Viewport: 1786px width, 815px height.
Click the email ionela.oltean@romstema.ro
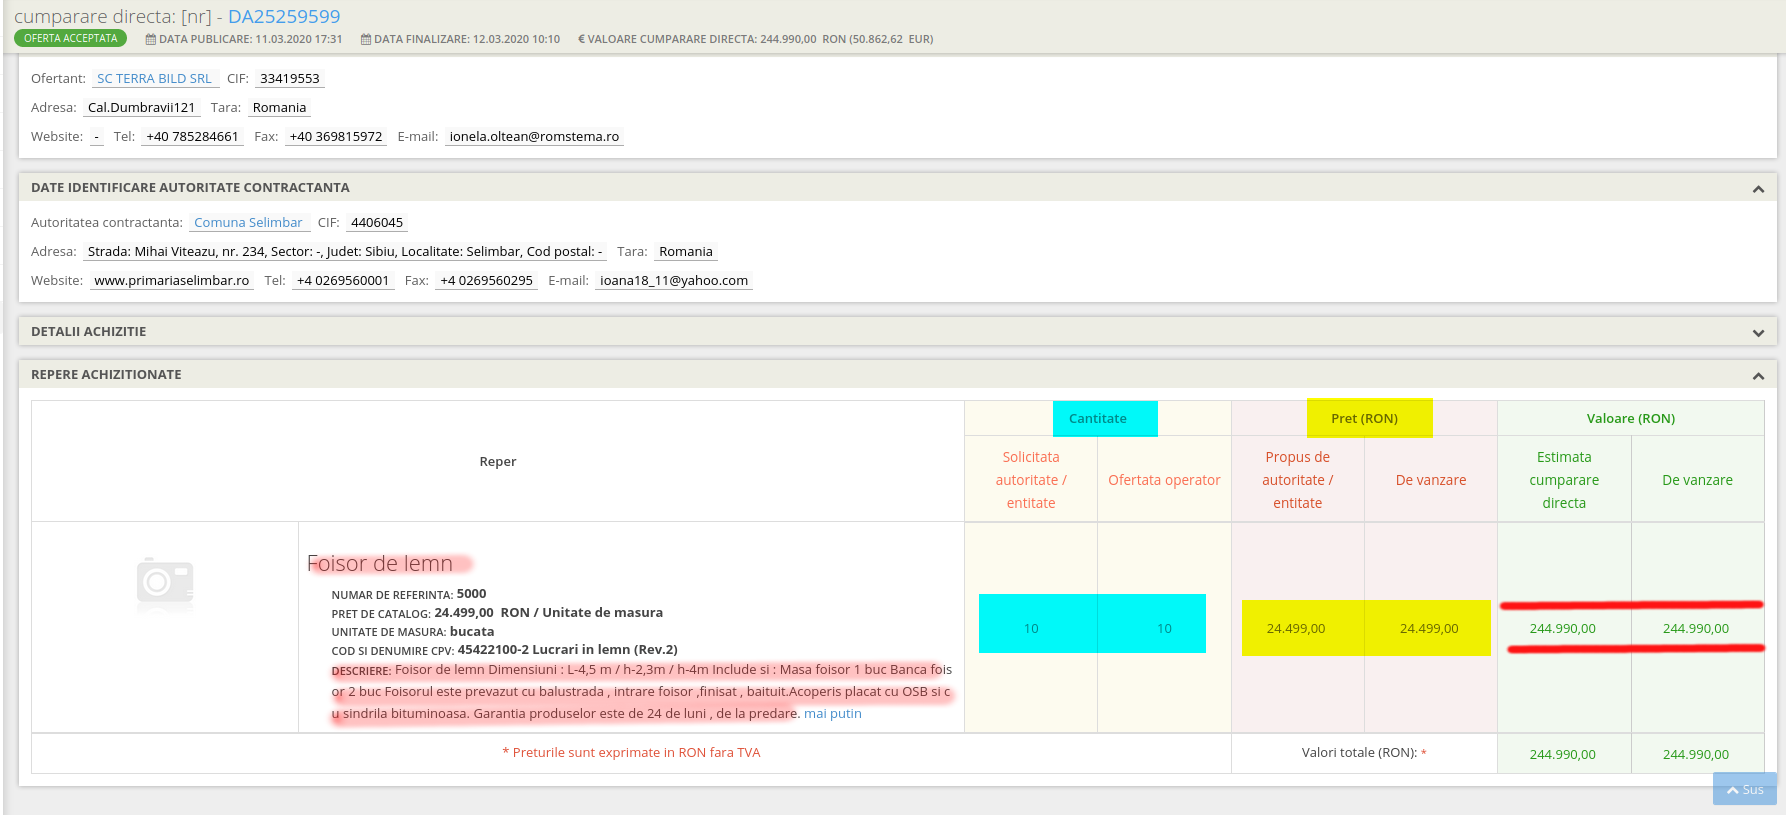tap(534, 136)
